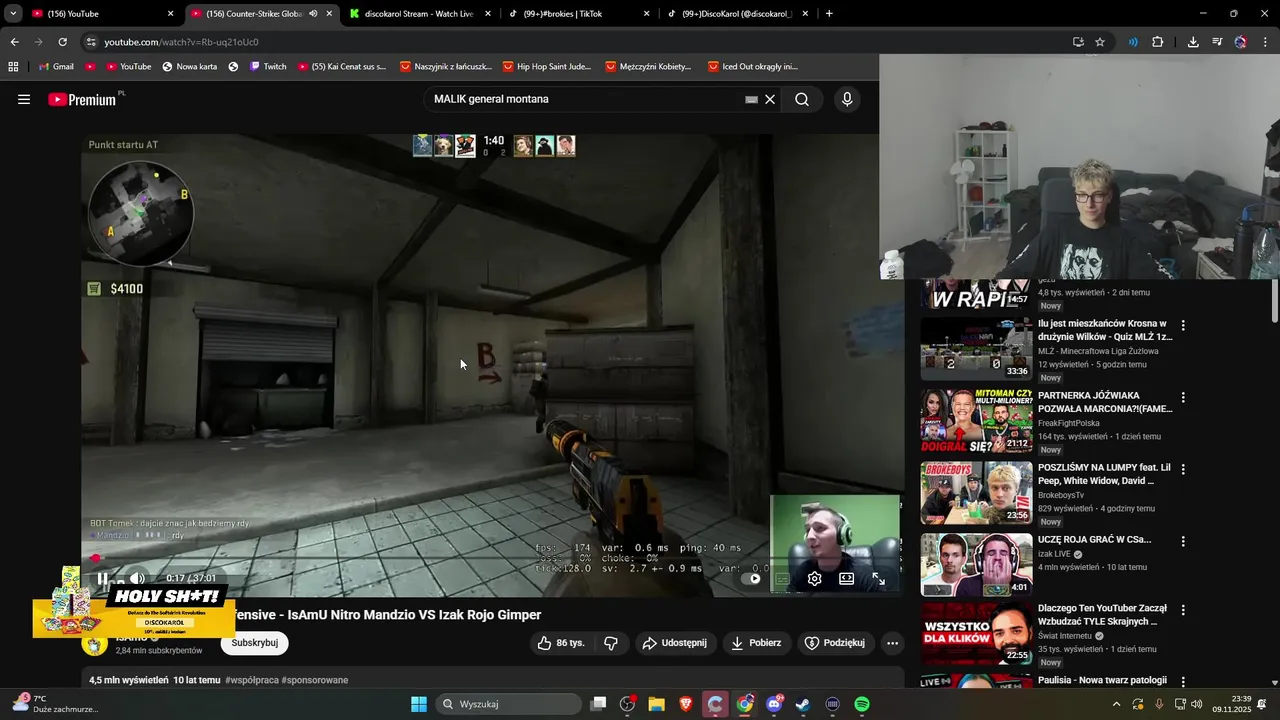Open the player settings gear
The width and height of the screenshot is (1280, 720).
[814, 578]
